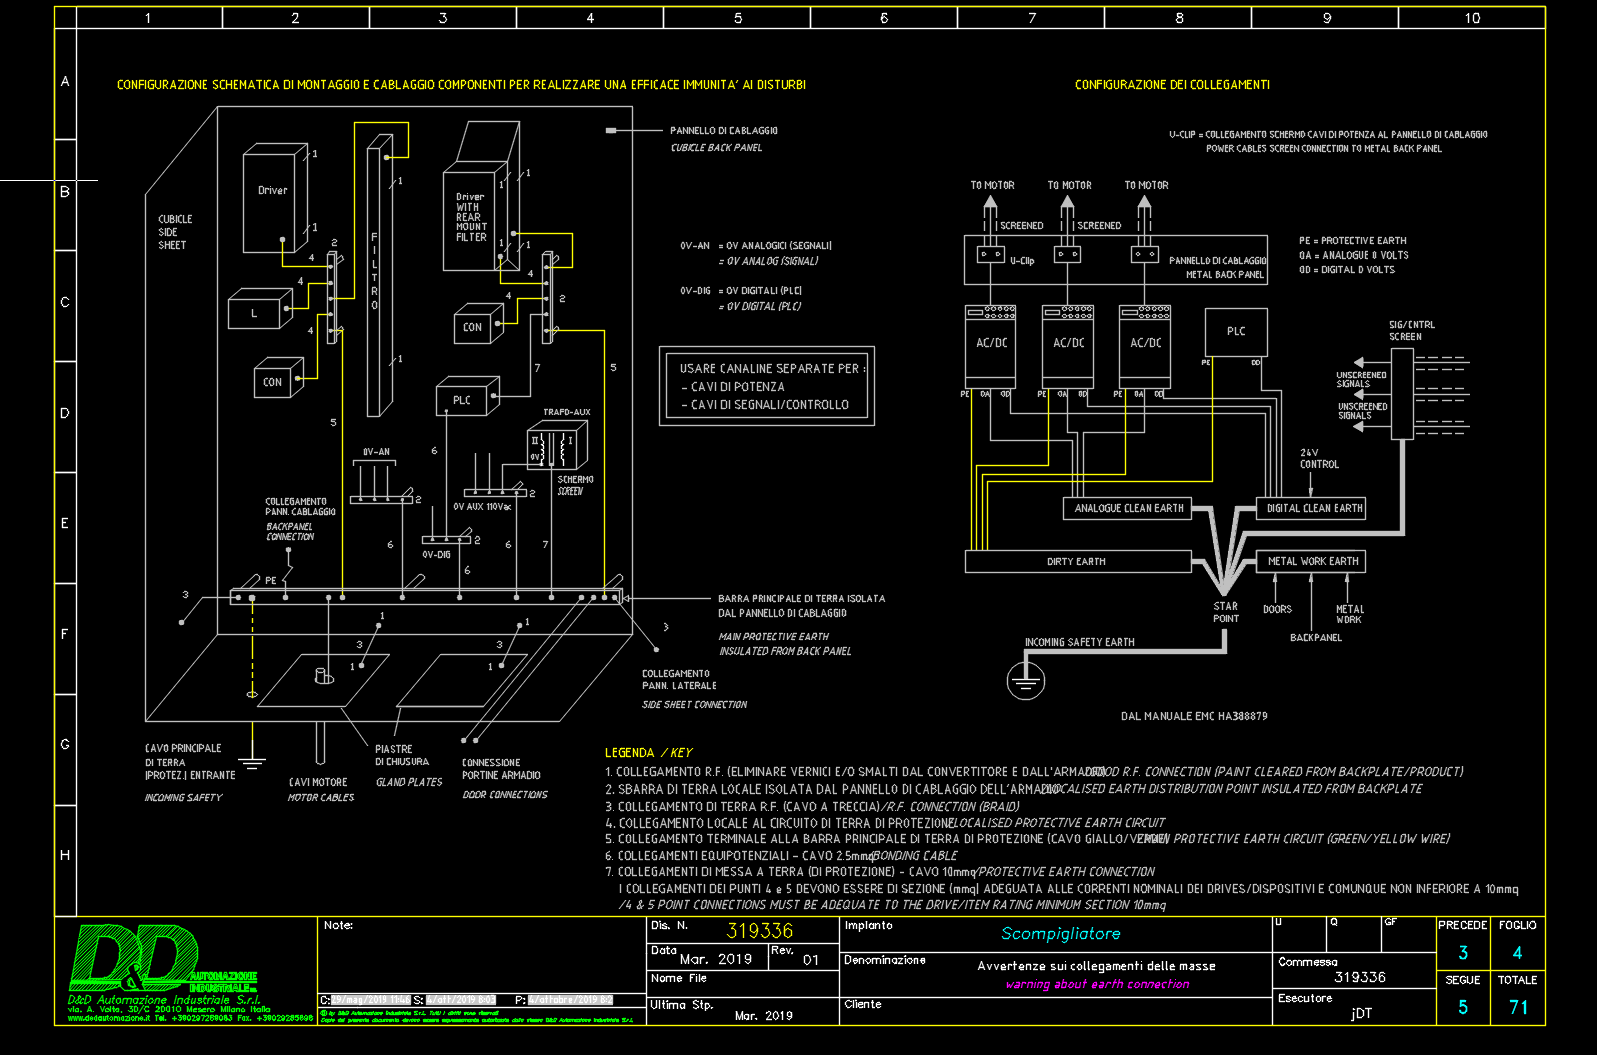The height and width of the screenshot is (1055, 1597).
Task: Click the Metal Work Earth box
Action: [1312, 562]
